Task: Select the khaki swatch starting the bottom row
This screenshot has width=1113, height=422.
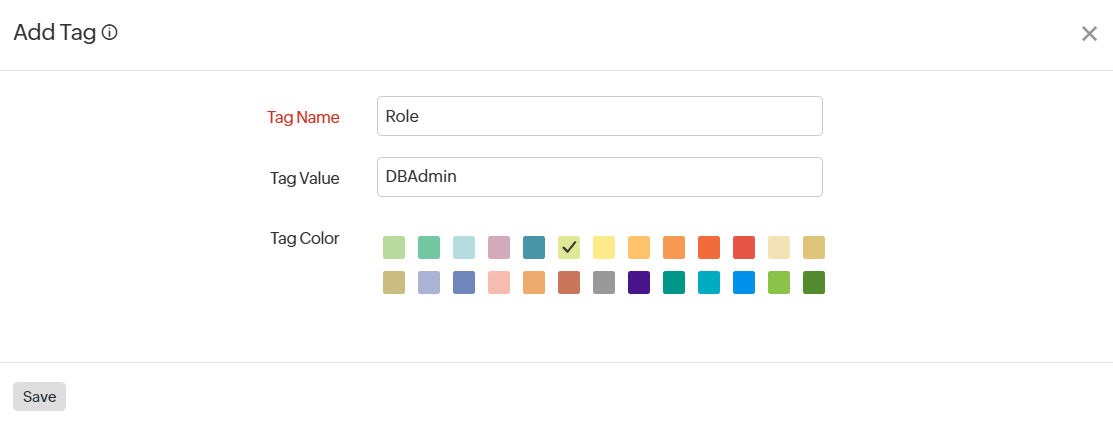Action: (394, 282)
